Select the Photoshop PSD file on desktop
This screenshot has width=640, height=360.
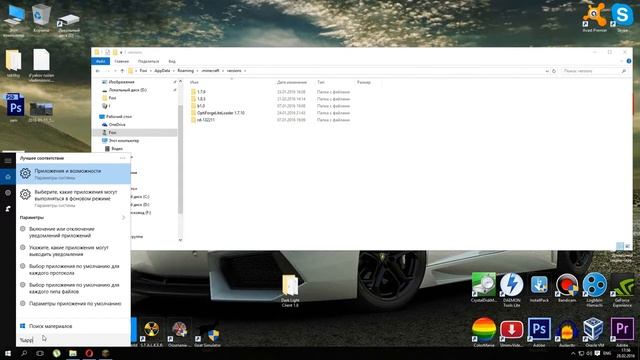[x=15, y=107]
